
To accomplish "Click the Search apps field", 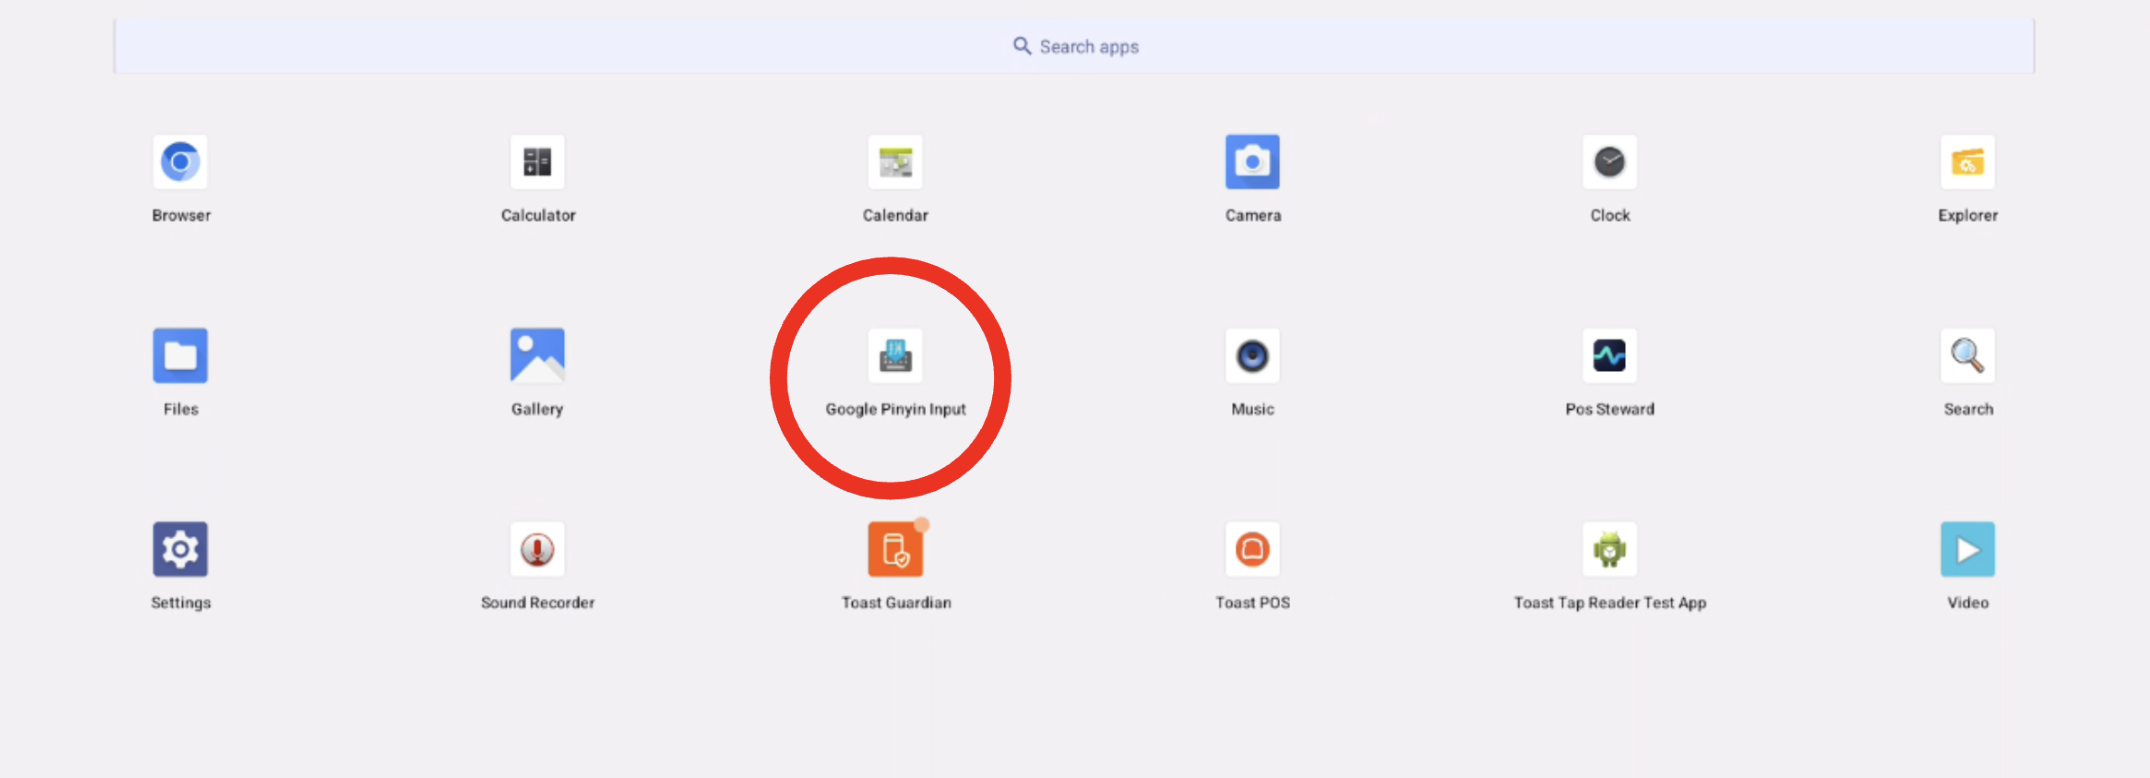I will click(1300, 47).
